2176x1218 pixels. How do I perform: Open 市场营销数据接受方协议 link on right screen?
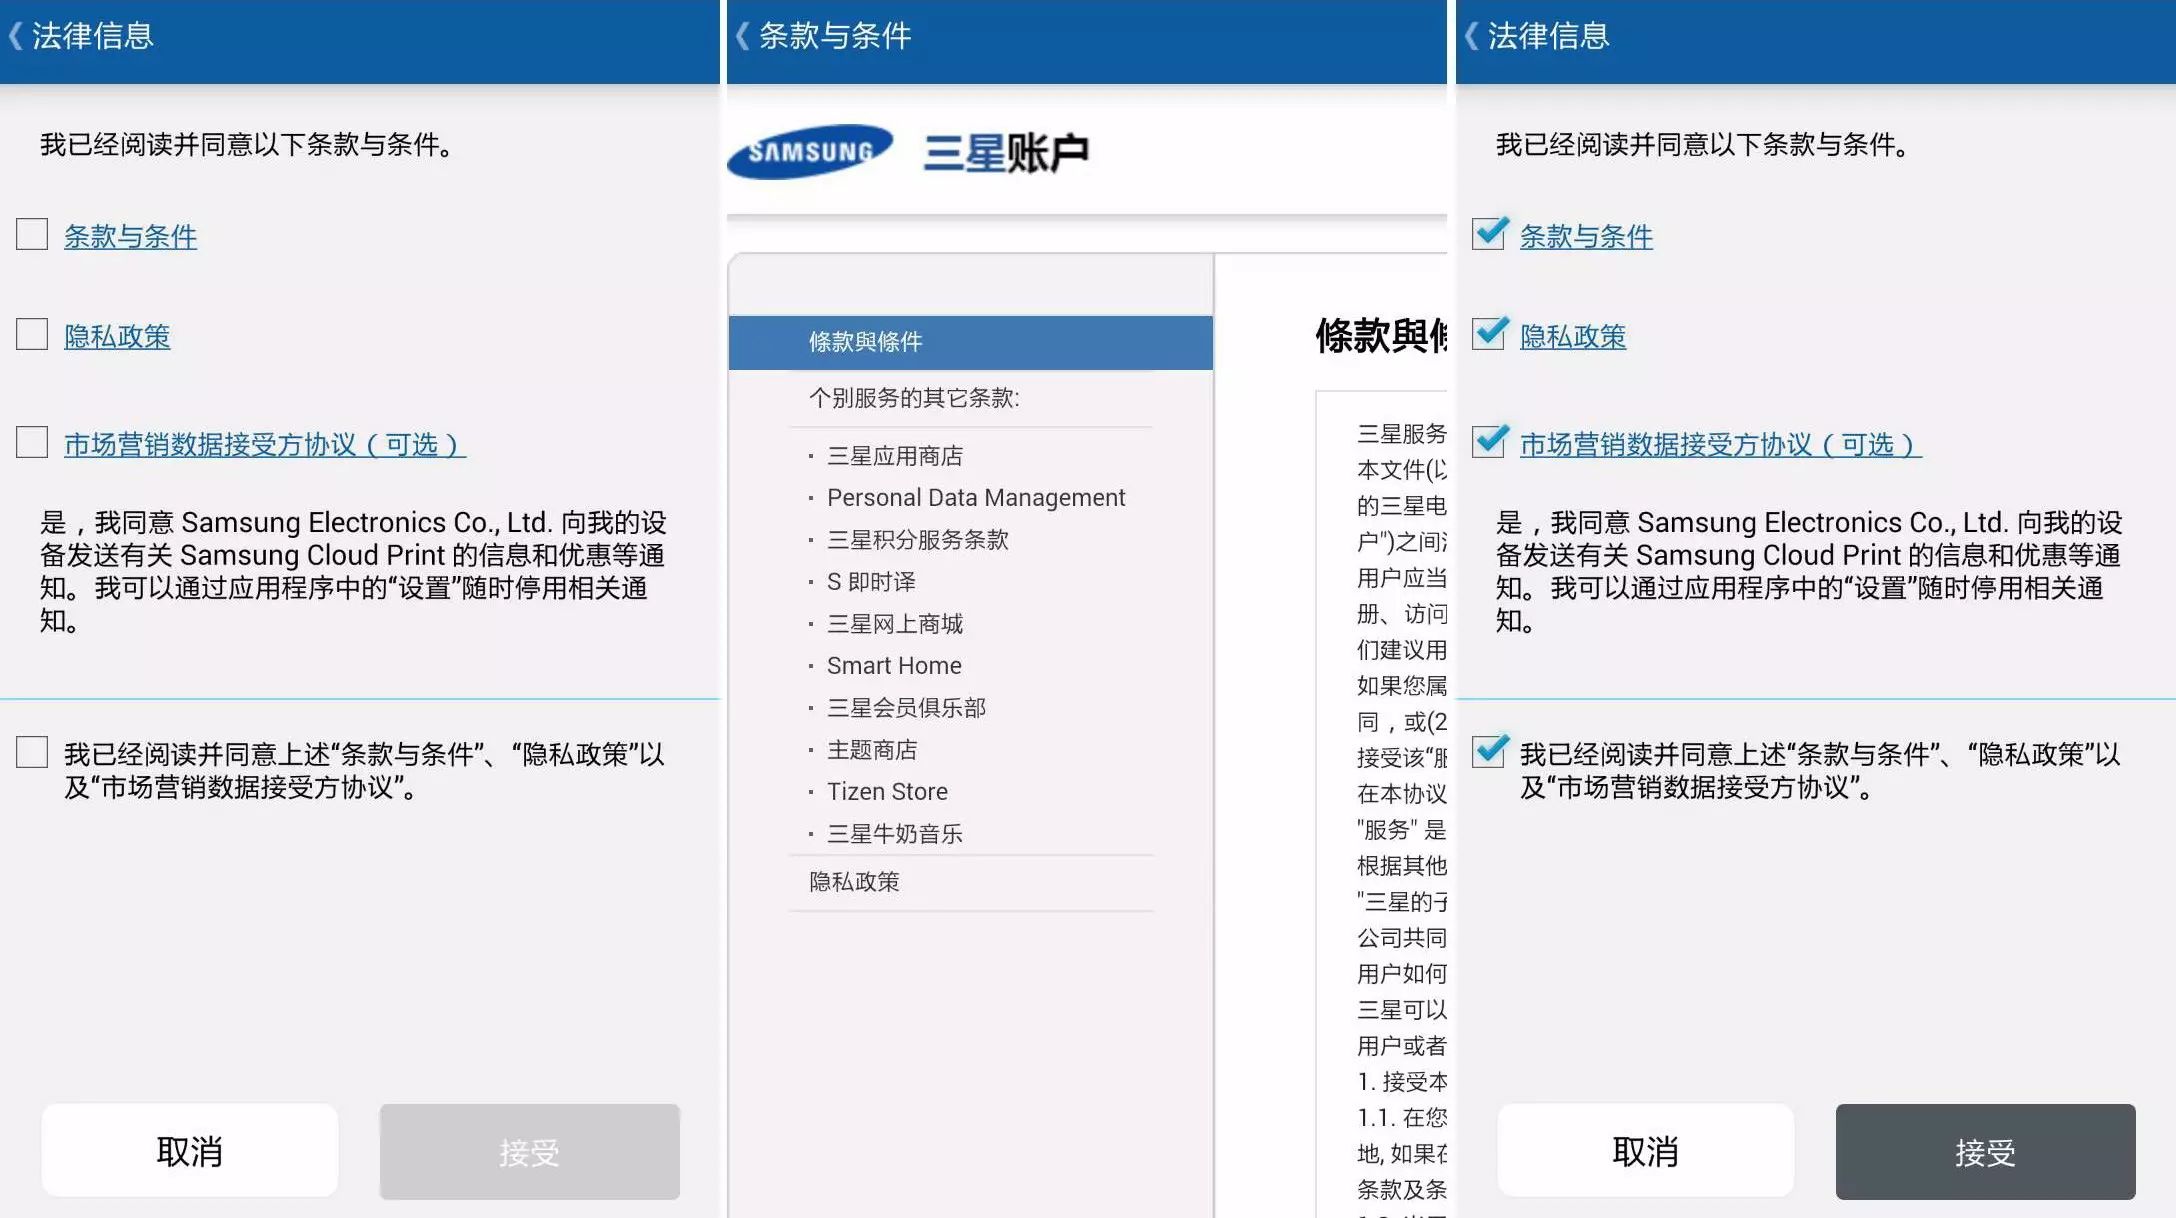coord(1721,445)
